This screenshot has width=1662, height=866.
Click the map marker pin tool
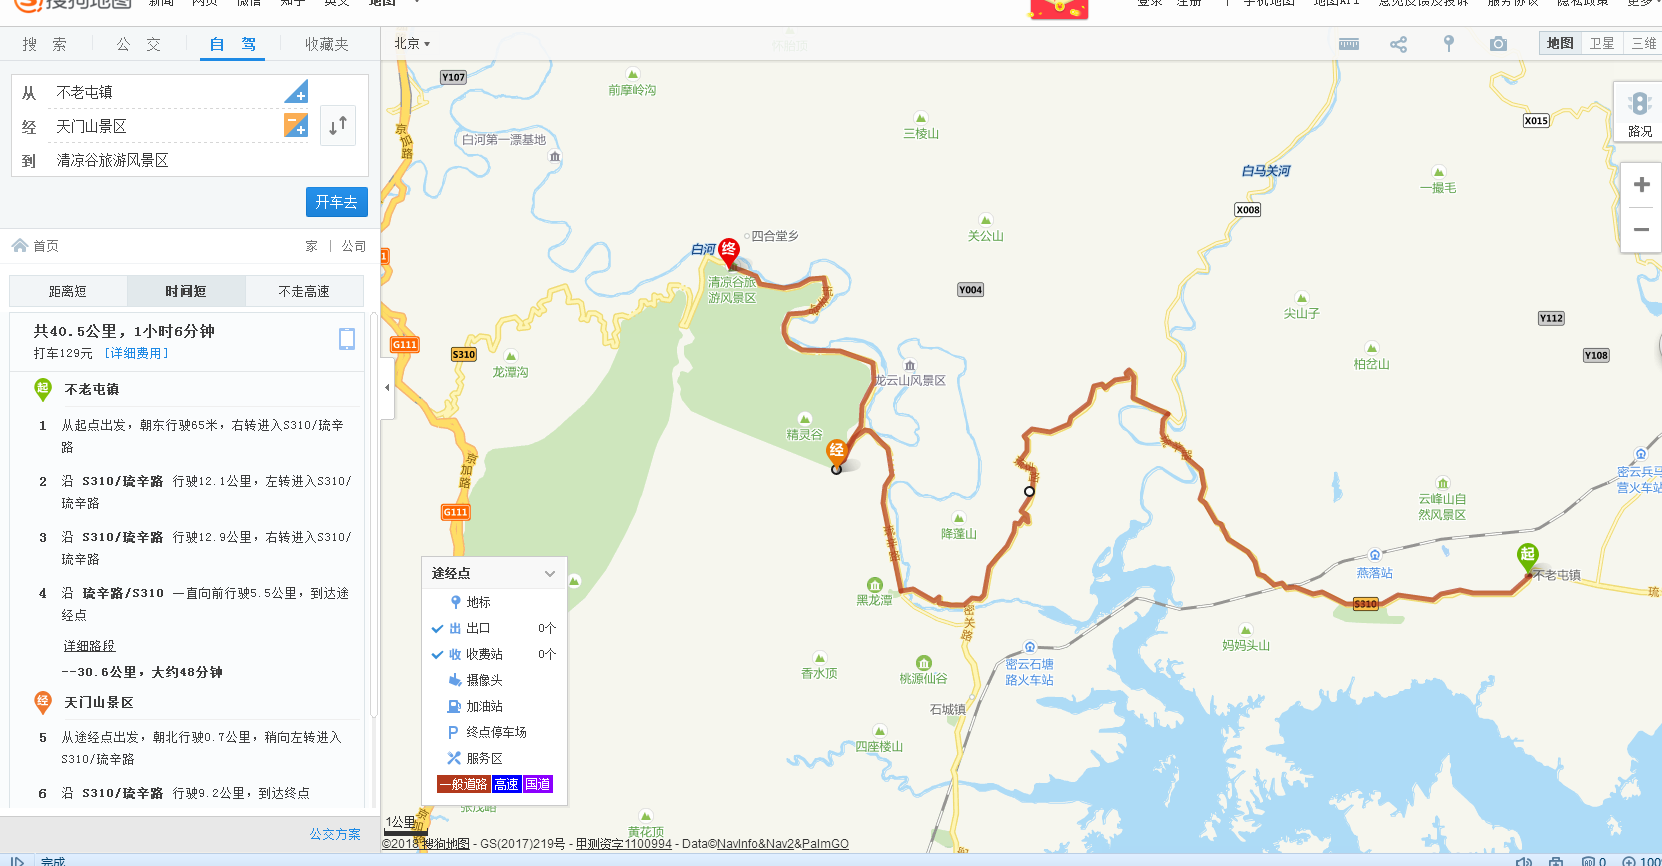(x=1448, y=44)
